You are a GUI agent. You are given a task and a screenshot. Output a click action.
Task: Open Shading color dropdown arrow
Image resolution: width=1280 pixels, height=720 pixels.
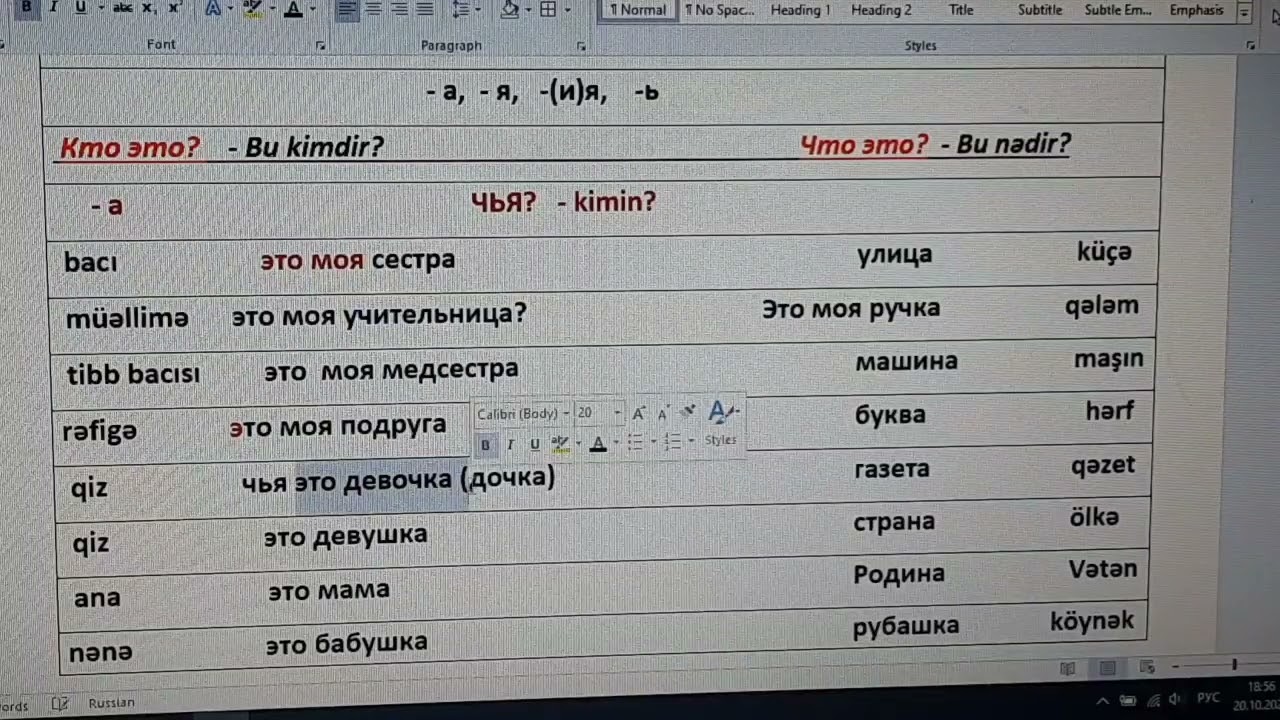(528, 9)
